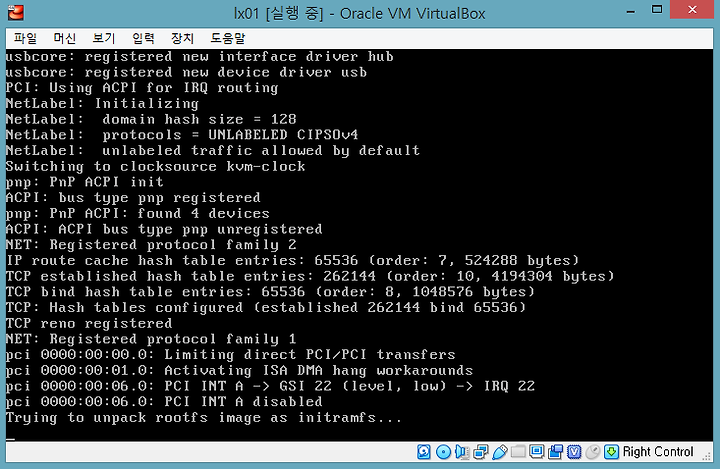This screenshot has height=469, width=720.
Task: Click the 'Trying to unpack rootfs image' line
Action: coord(203,418)
